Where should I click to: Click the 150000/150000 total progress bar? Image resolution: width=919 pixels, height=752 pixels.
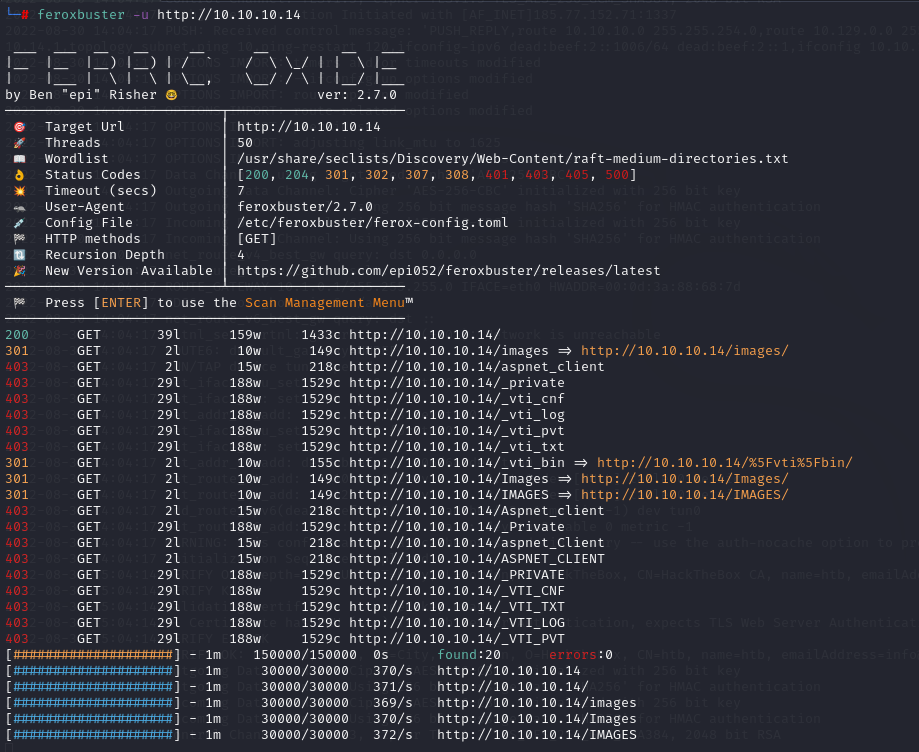(x=92, y=655)
